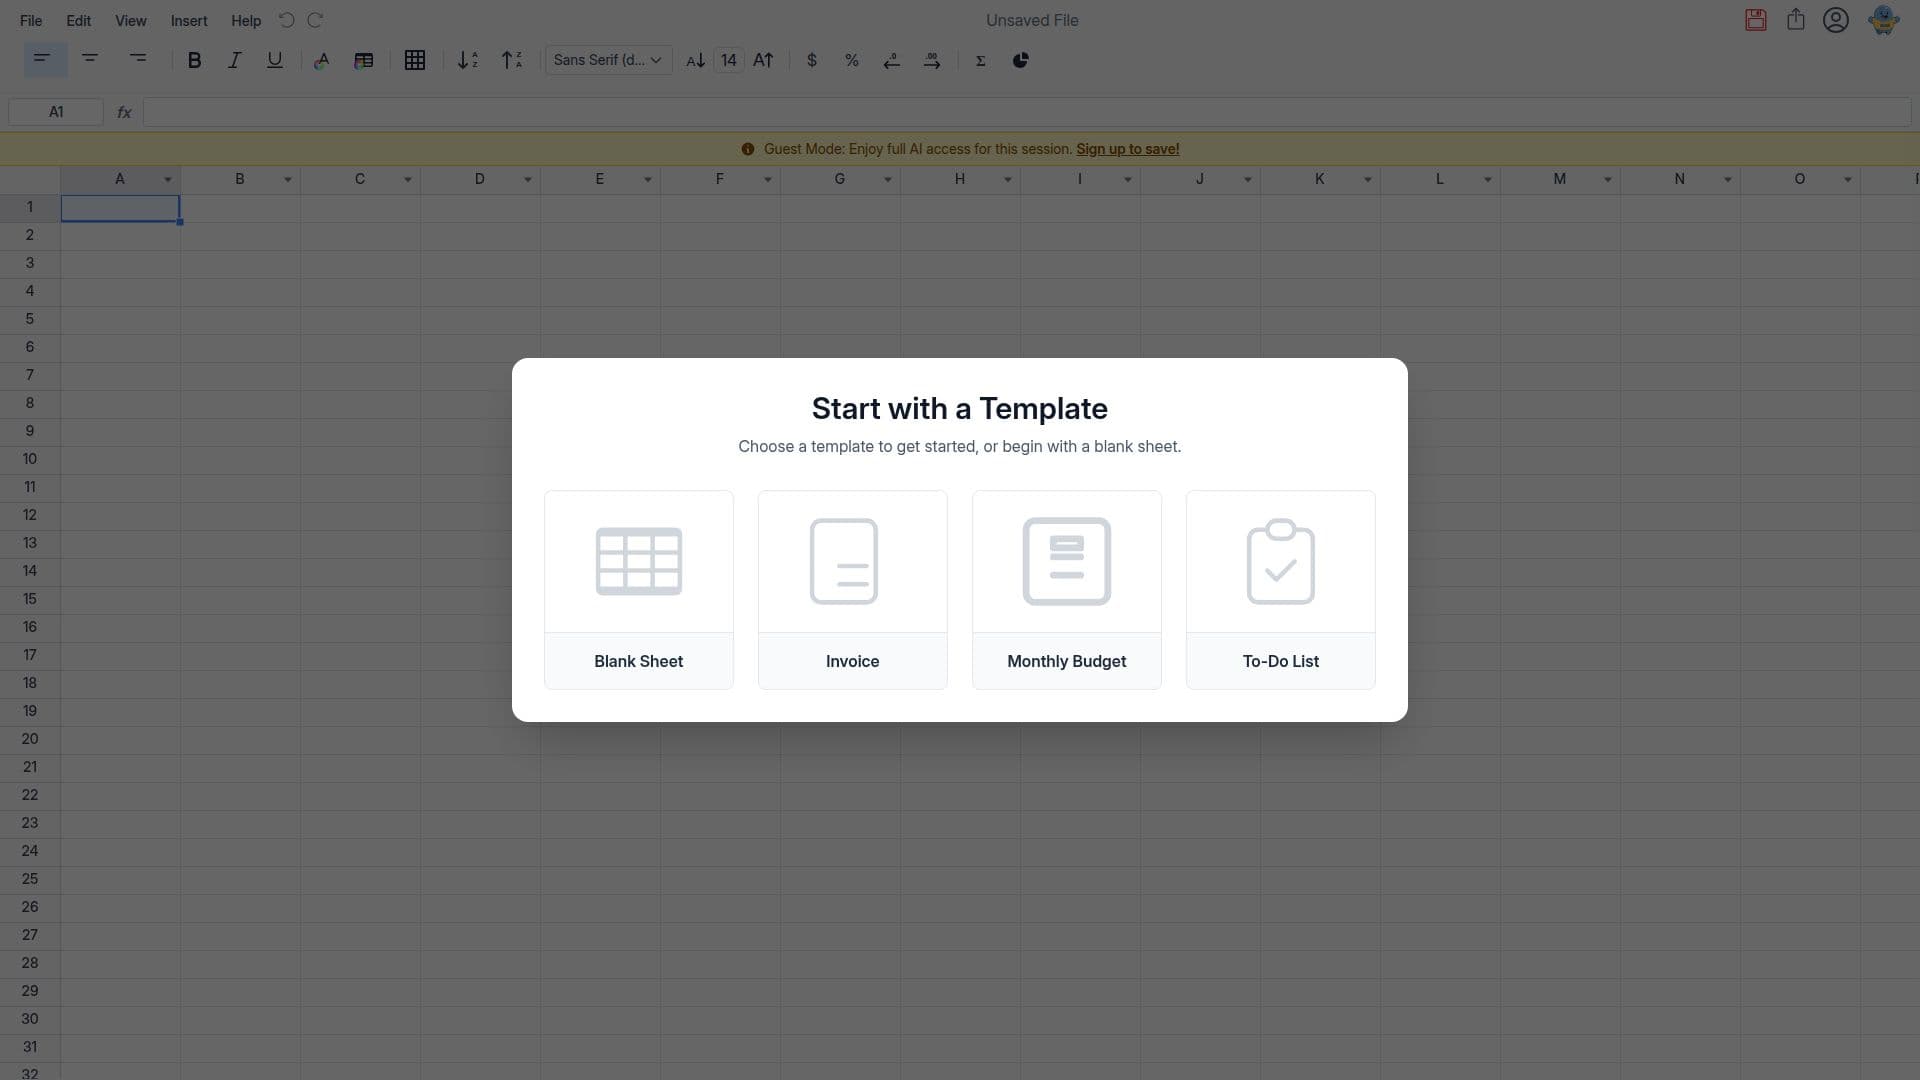Click the align left icon
This screenshot has height=1080, width=1920.
[x=43, y=60]
